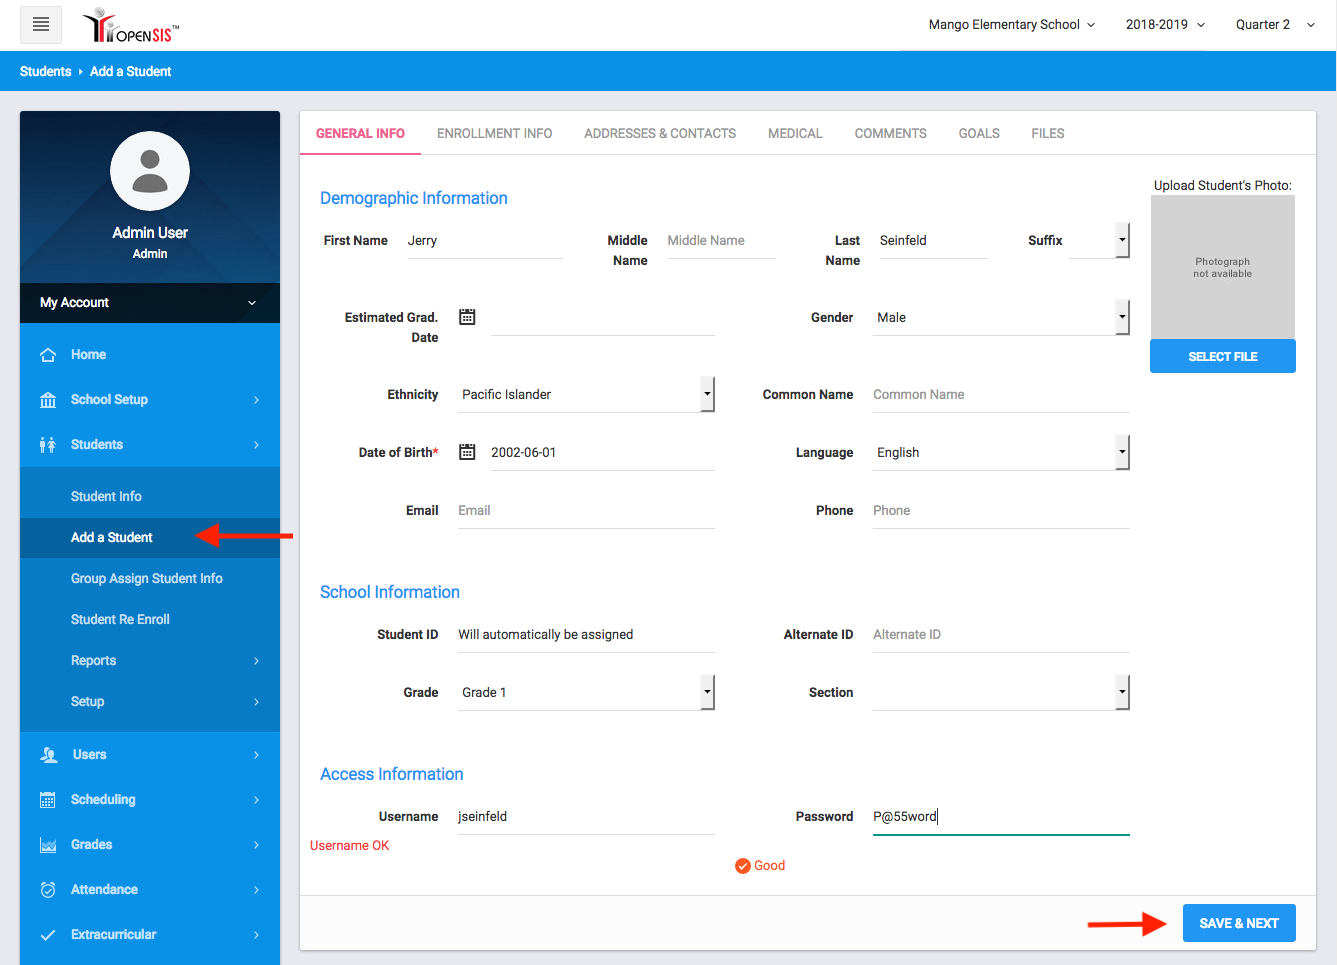1337x965 pixels.
Task: Click the Grades chart icon in sidebar
Action: tap(48, 845)
